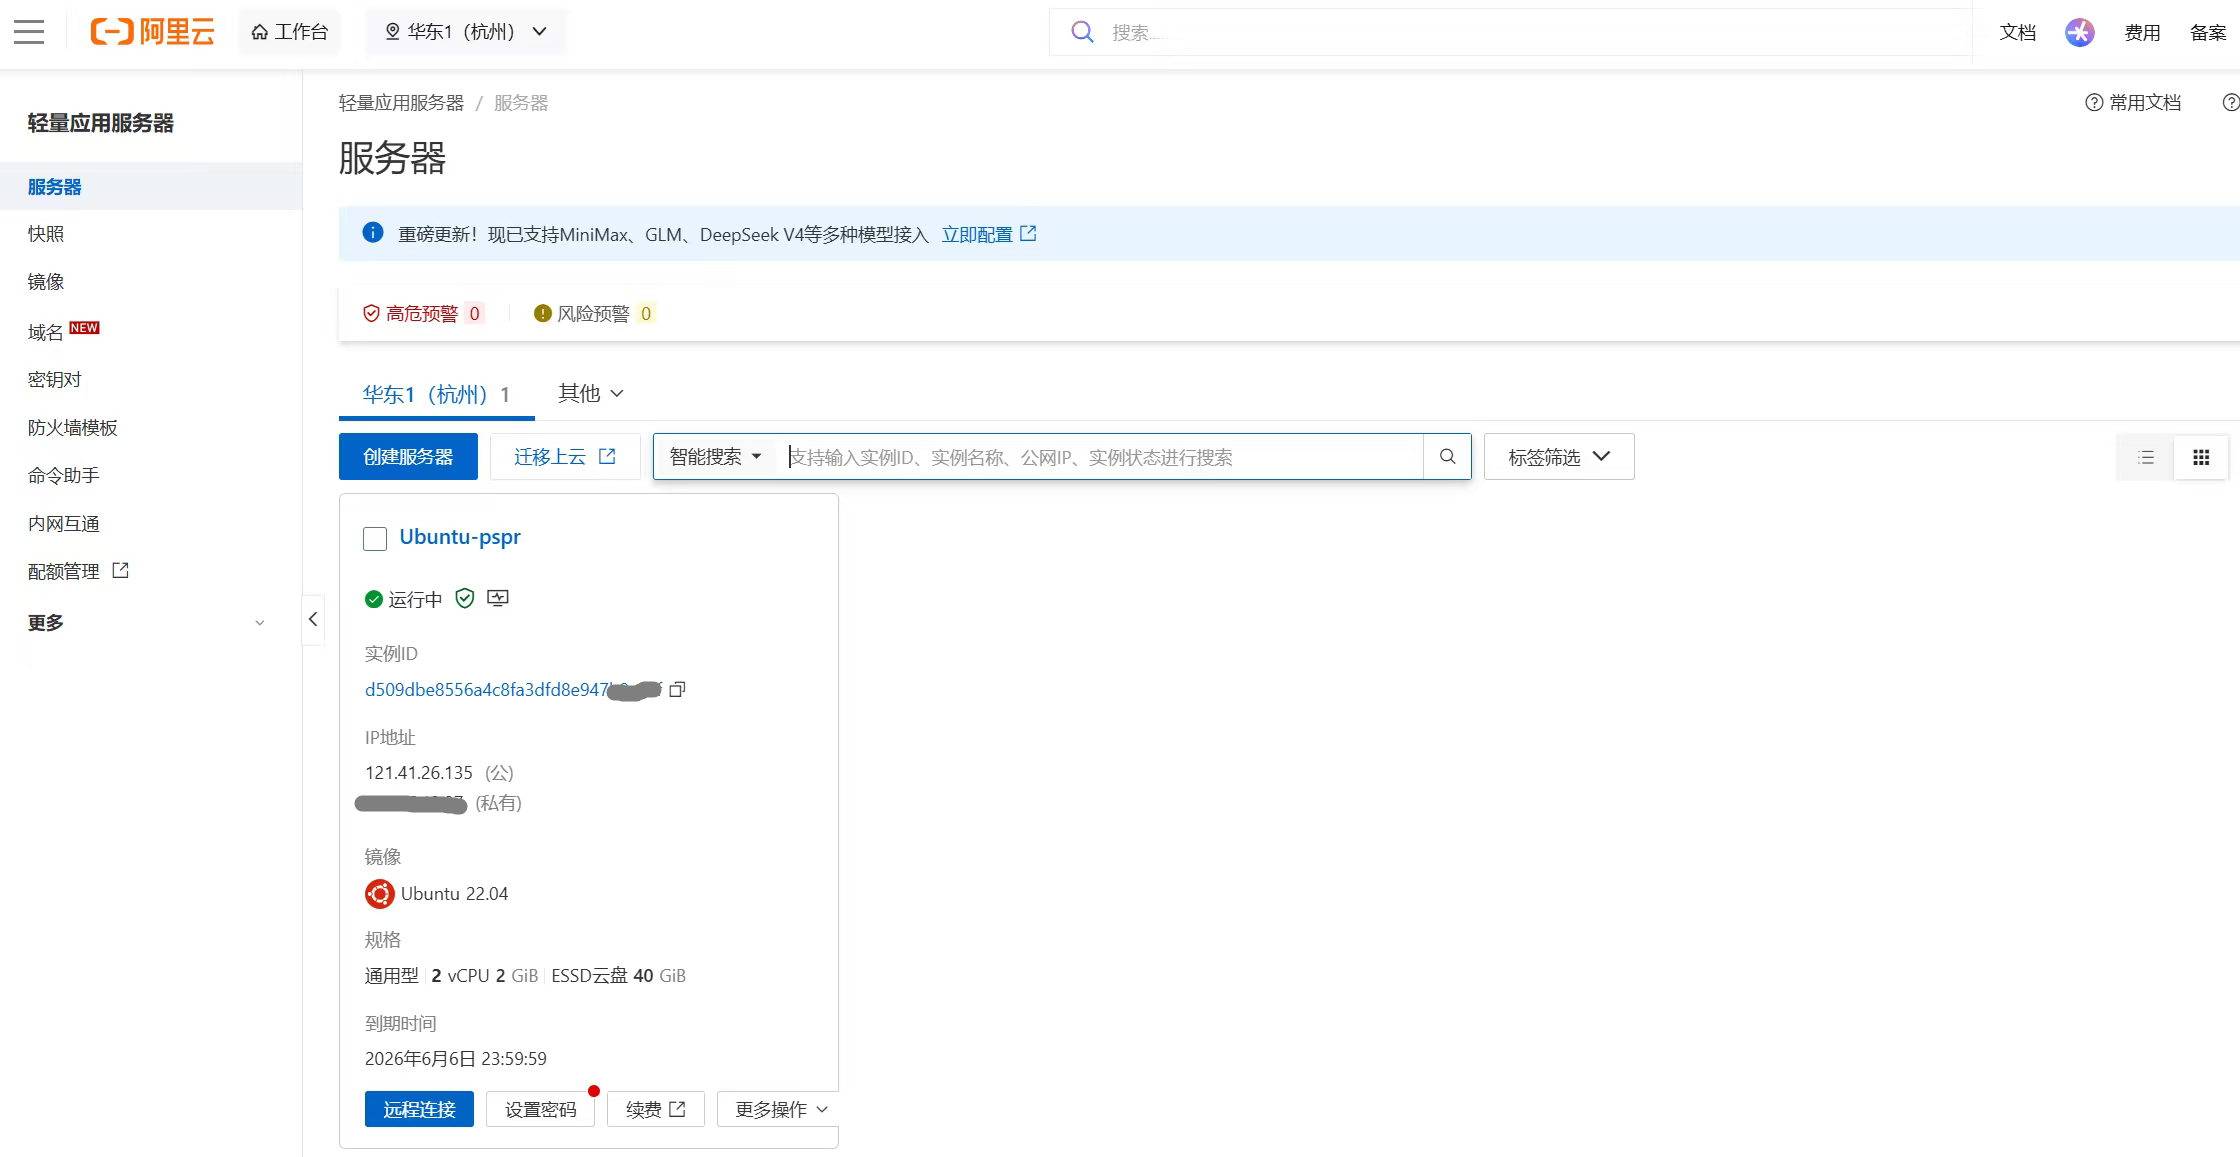Click the 设置密码 set password button

tap(541, 1109)
